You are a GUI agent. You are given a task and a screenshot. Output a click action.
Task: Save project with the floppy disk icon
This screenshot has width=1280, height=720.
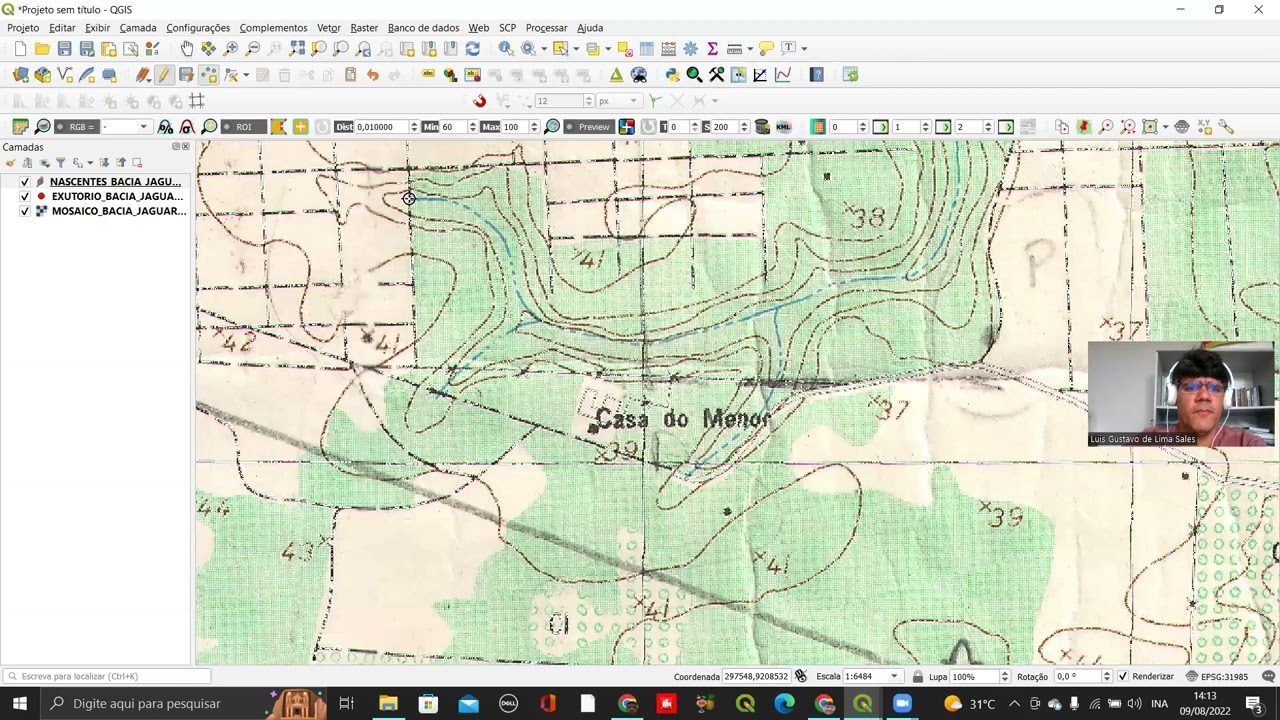click(64, 48)
